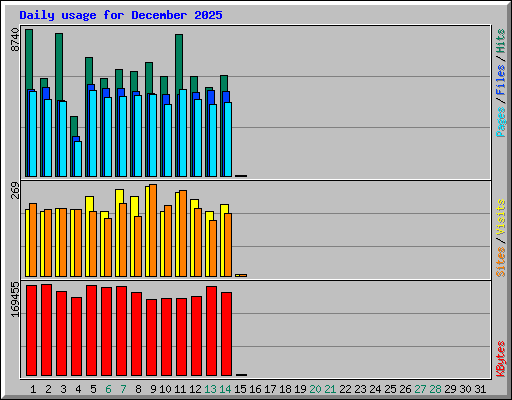Screen dimensions: 512x400
Task: Click the 8740 axis value
Action: (15, 40)
